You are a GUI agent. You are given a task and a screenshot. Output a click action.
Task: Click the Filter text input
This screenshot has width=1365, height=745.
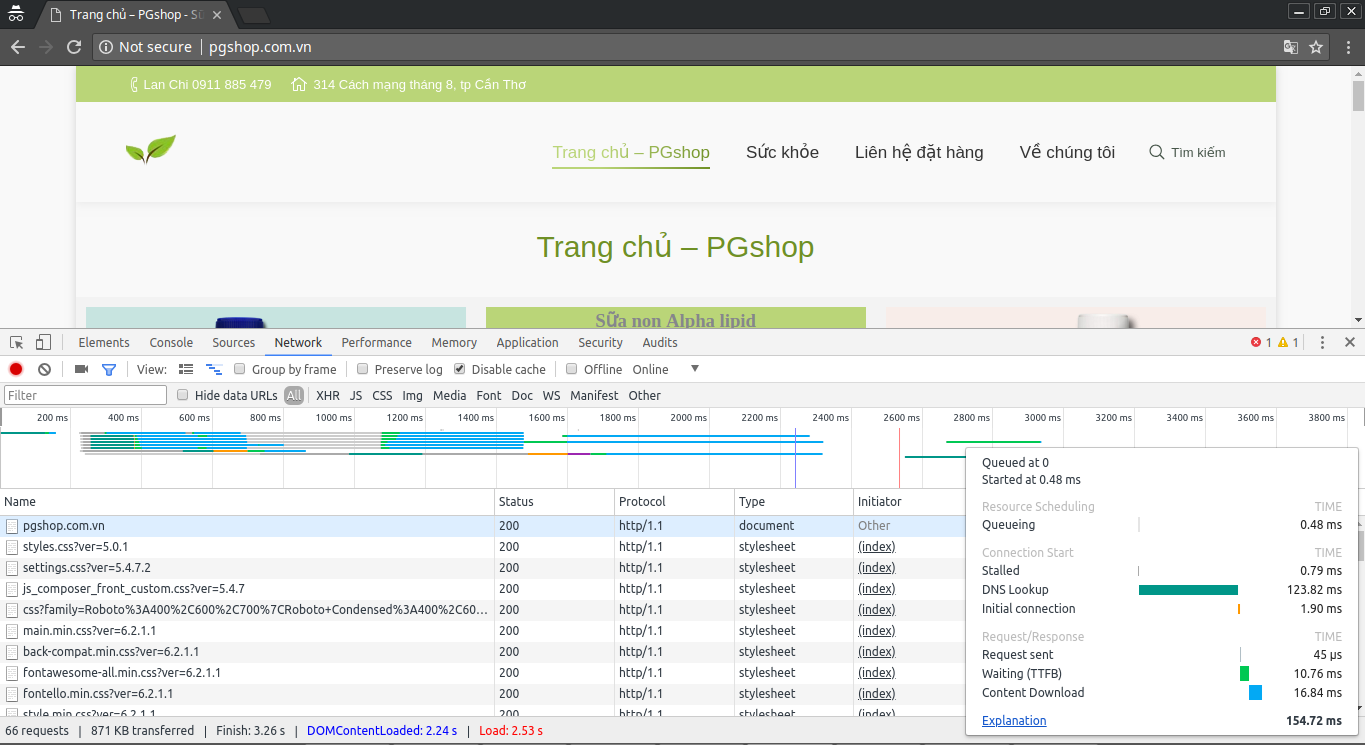[85, 395]
